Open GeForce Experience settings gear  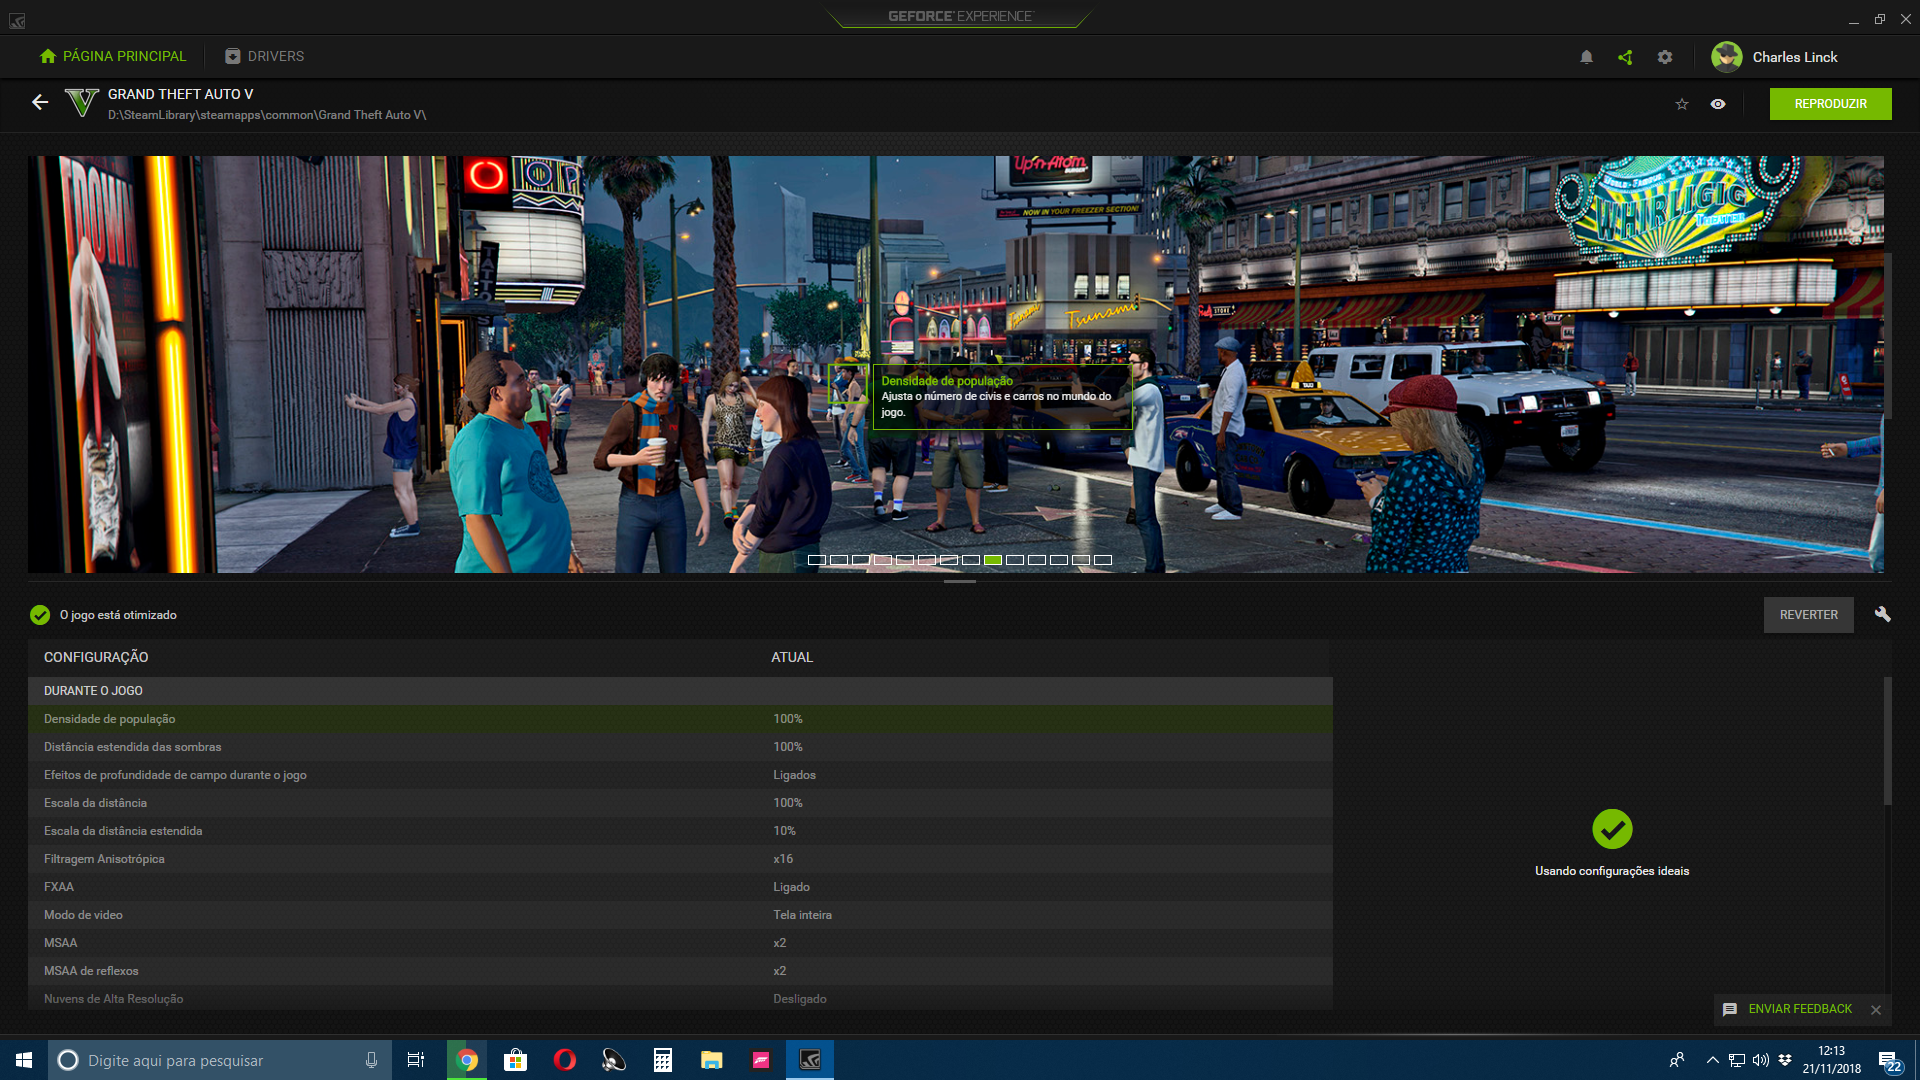click(x=1665, y=57)
